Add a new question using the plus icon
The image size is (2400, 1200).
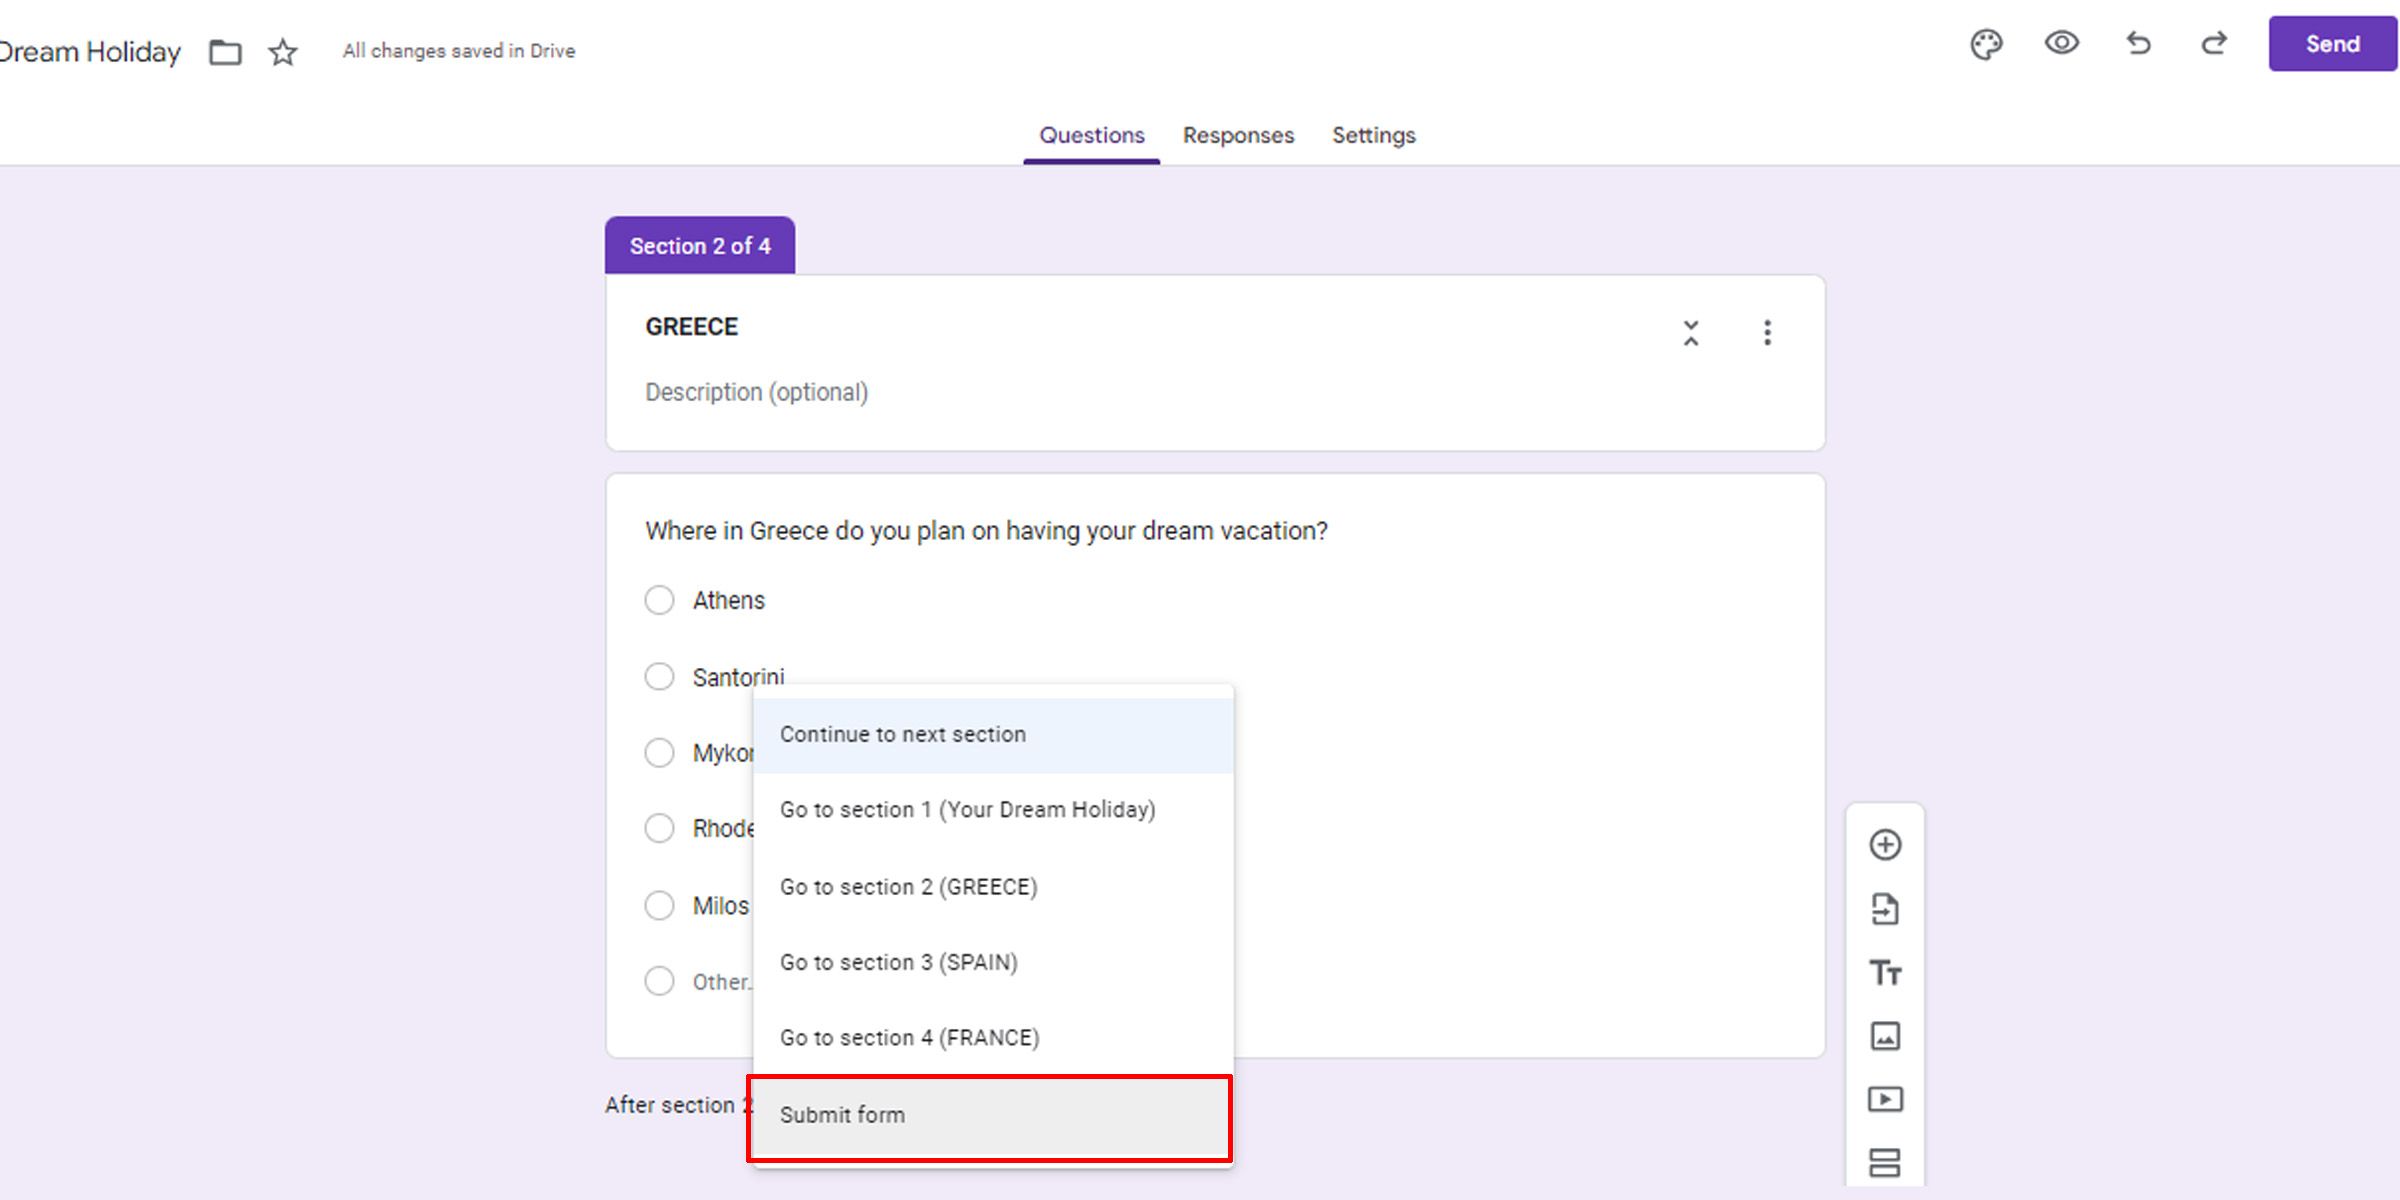pyautogui.click(x=1887, y=844)
